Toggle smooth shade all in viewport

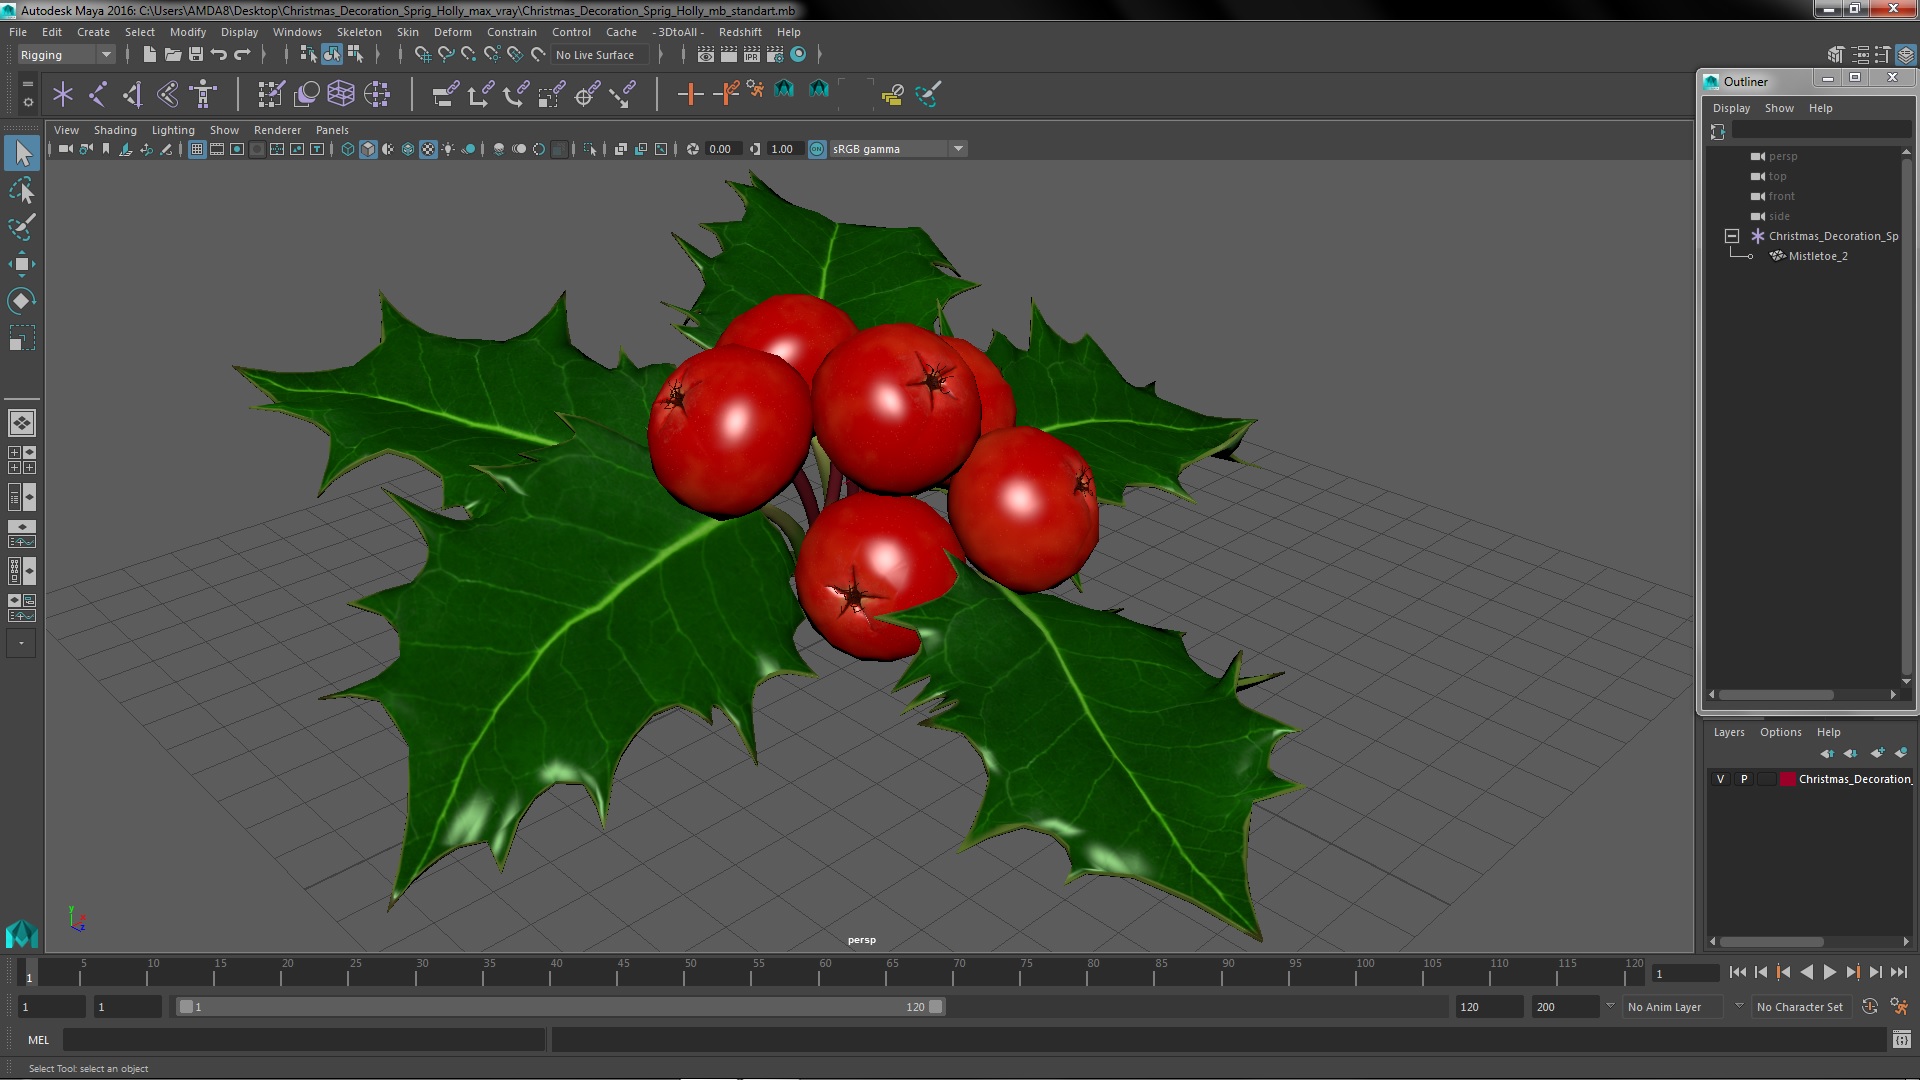click(x=368, y=149)
